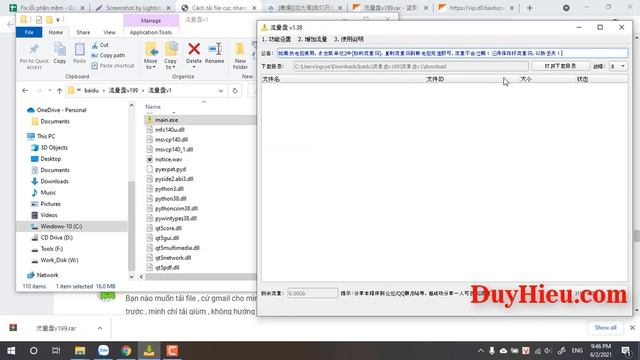The width and height of the screenshot is (640, 360).
Task: Open notification center on taskbar
Action: tap(626, 351)
